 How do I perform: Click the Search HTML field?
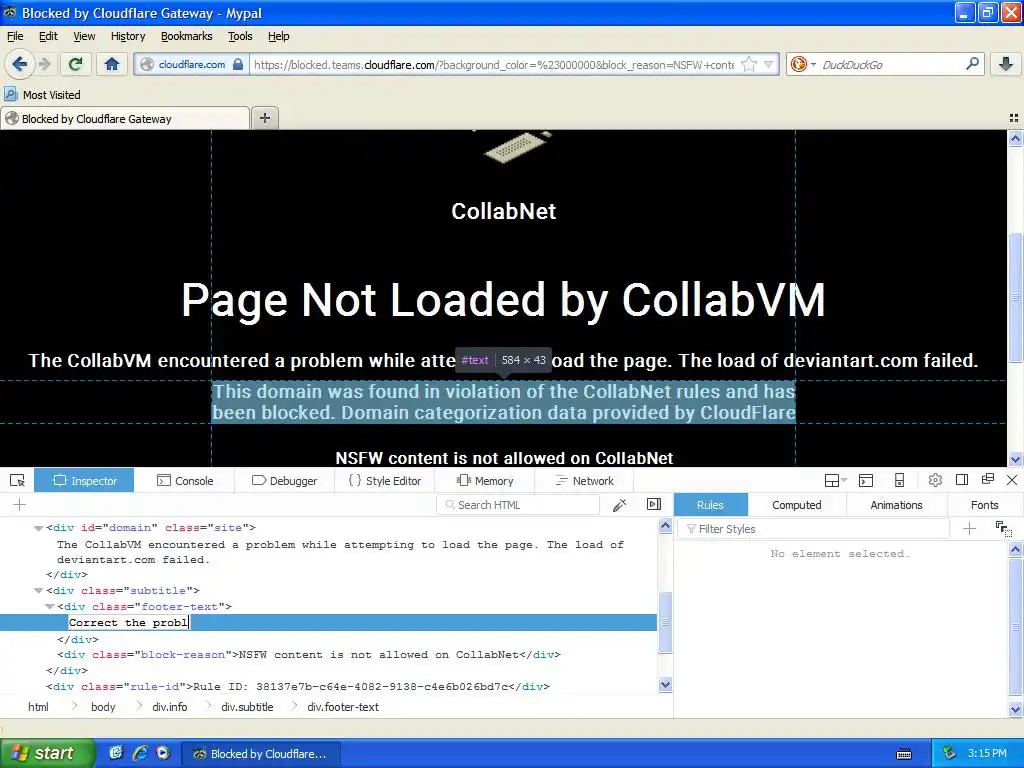point(518,505)
